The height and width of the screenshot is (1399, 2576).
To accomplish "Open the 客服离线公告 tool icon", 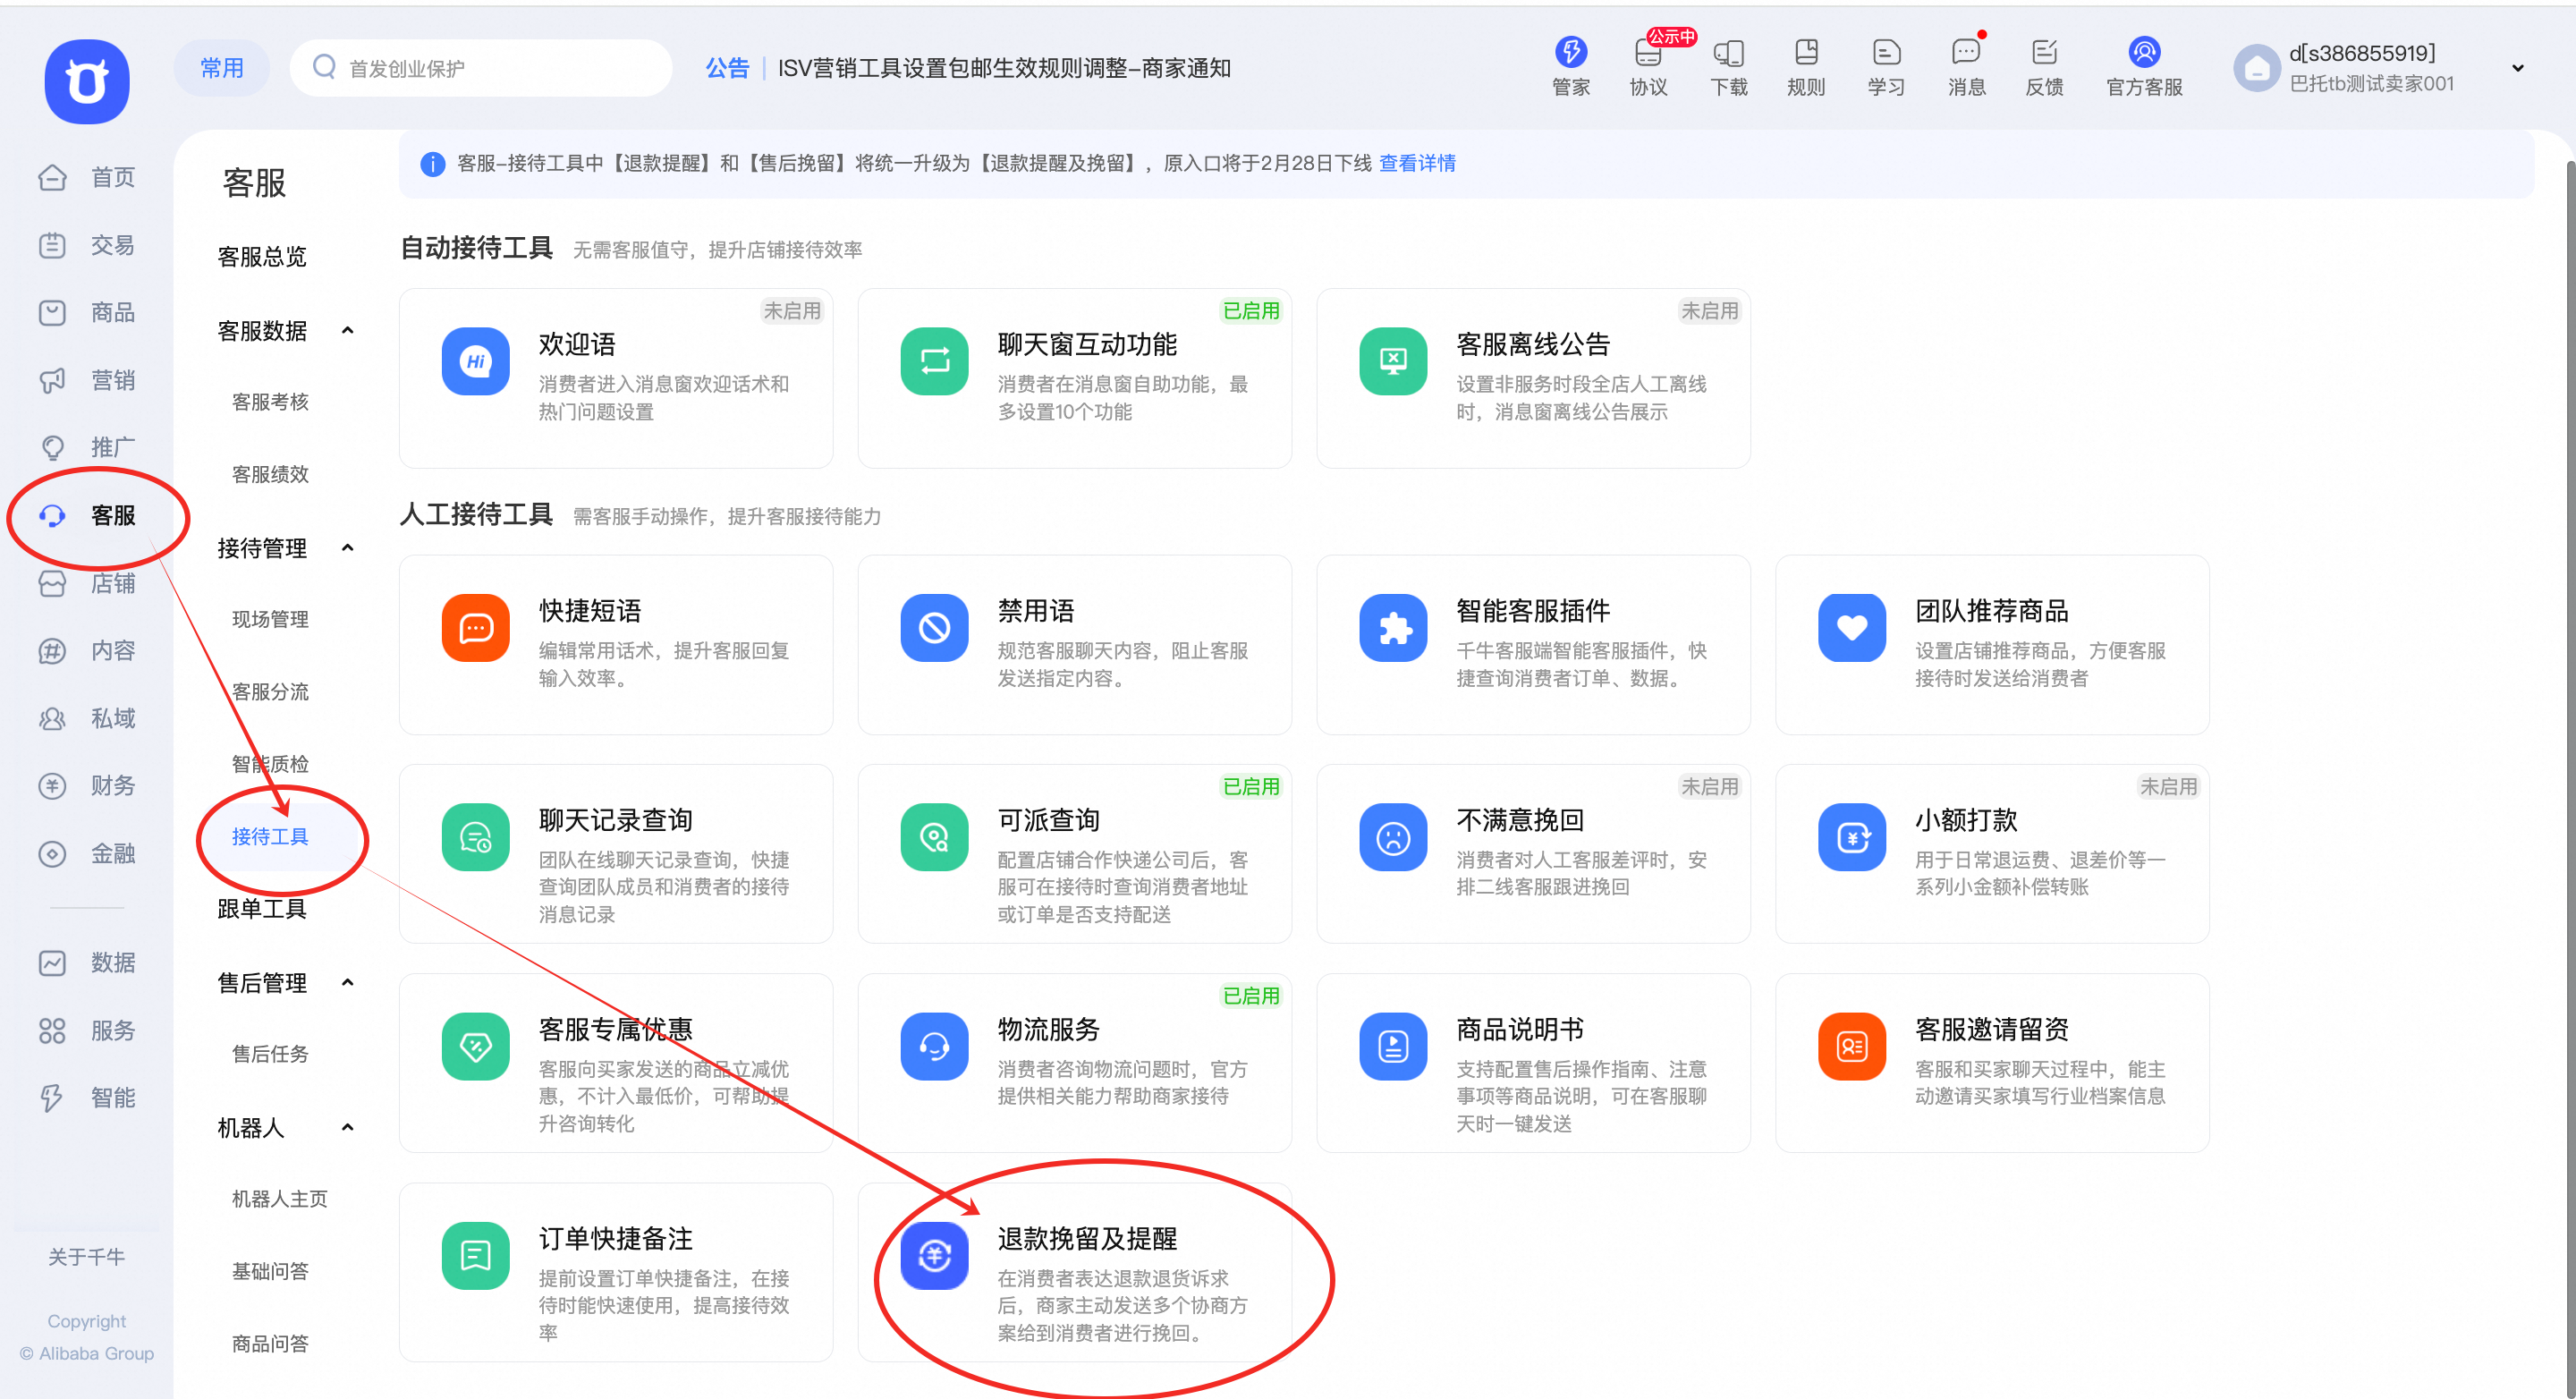I will 1393,361.
